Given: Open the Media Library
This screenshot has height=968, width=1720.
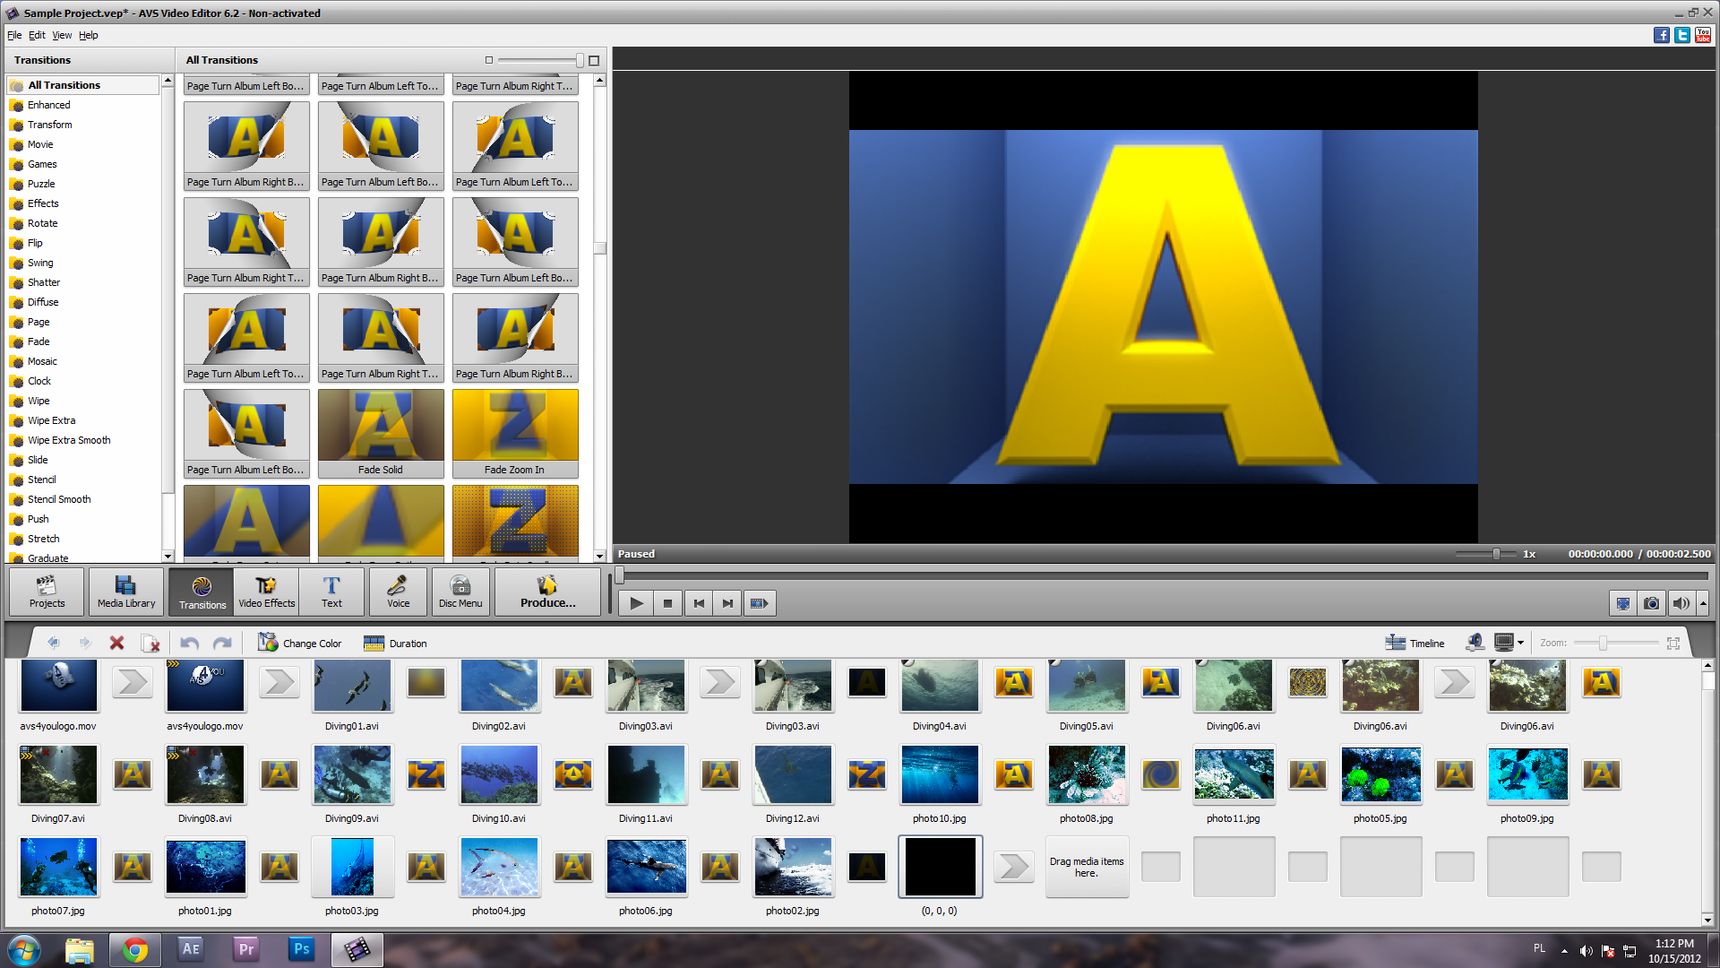Looking at the screenshot, I should point(126,591).
